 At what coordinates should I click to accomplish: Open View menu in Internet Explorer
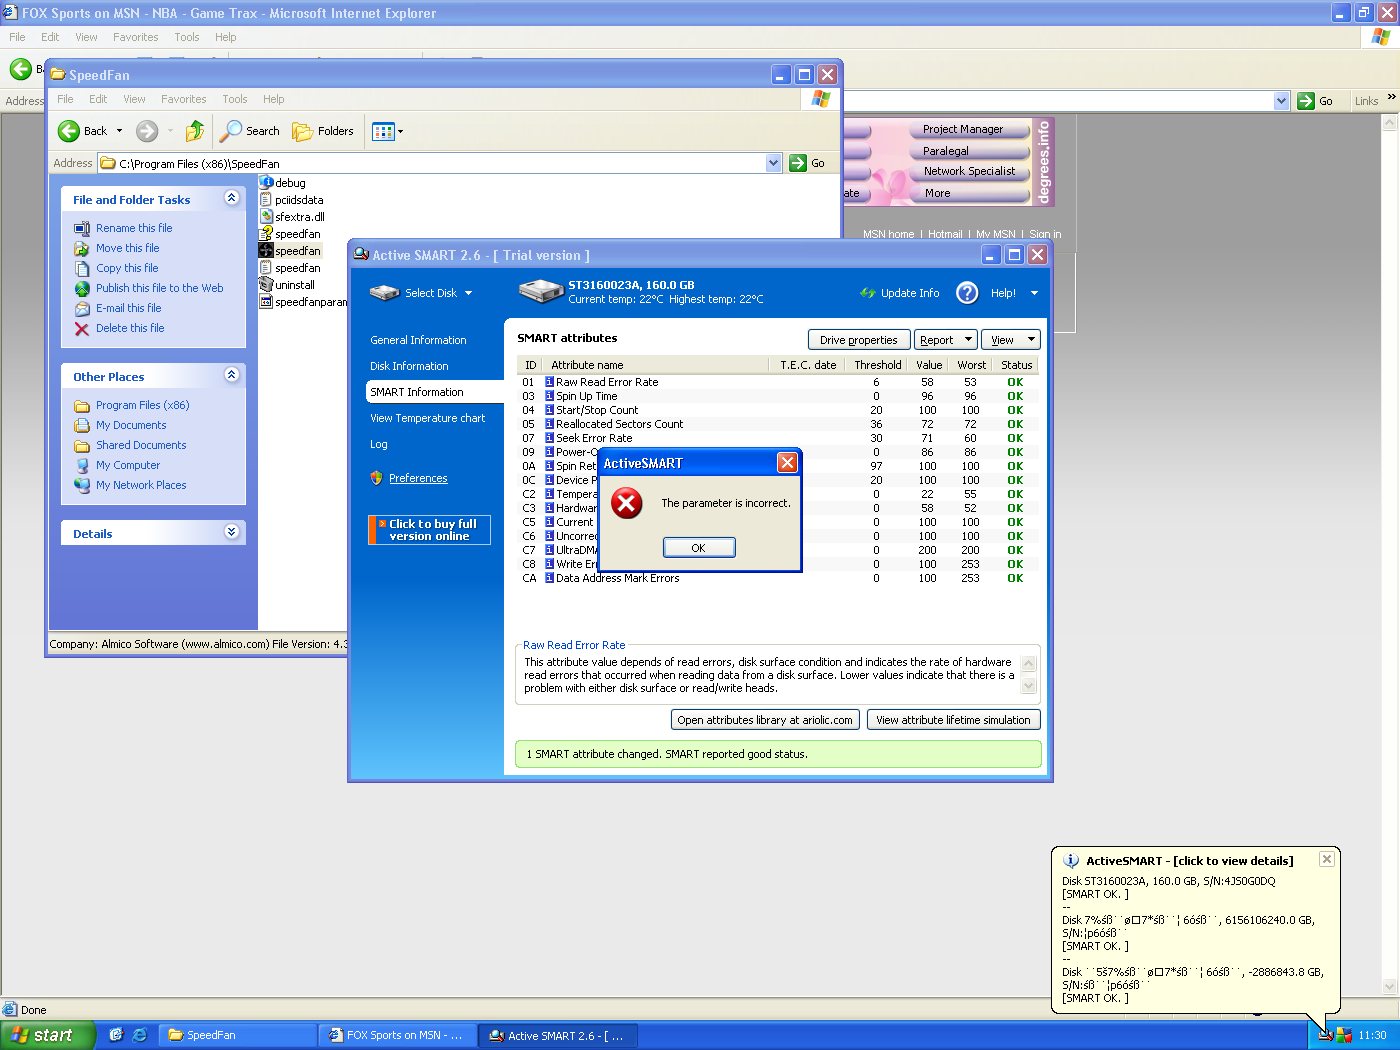coord(87,37)
